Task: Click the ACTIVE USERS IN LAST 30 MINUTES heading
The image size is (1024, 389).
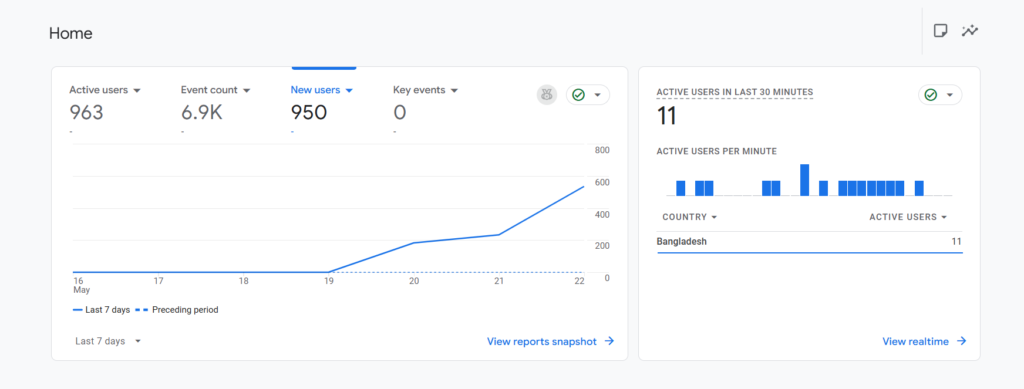Action: coord(735,93)
